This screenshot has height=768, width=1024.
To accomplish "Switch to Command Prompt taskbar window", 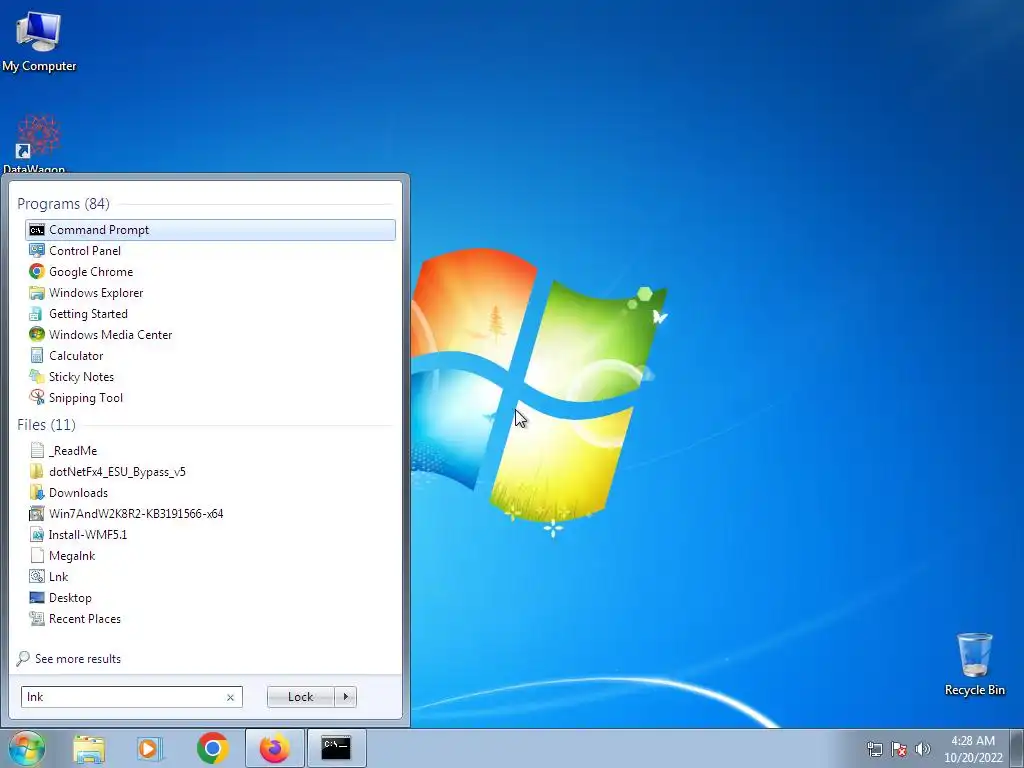I will pyautogui.click(x=336, y=748).
